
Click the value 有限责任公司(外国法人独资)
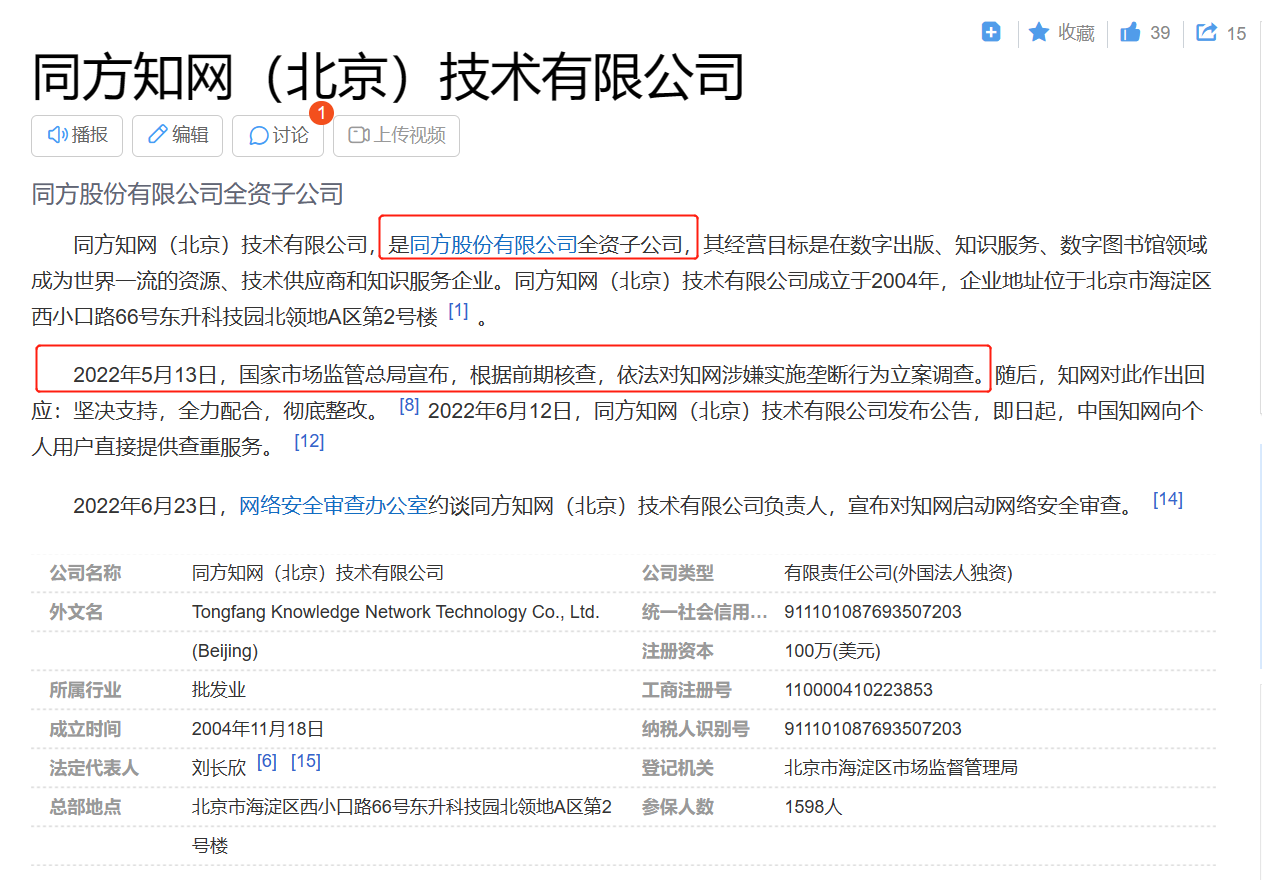tap(899, 573)
